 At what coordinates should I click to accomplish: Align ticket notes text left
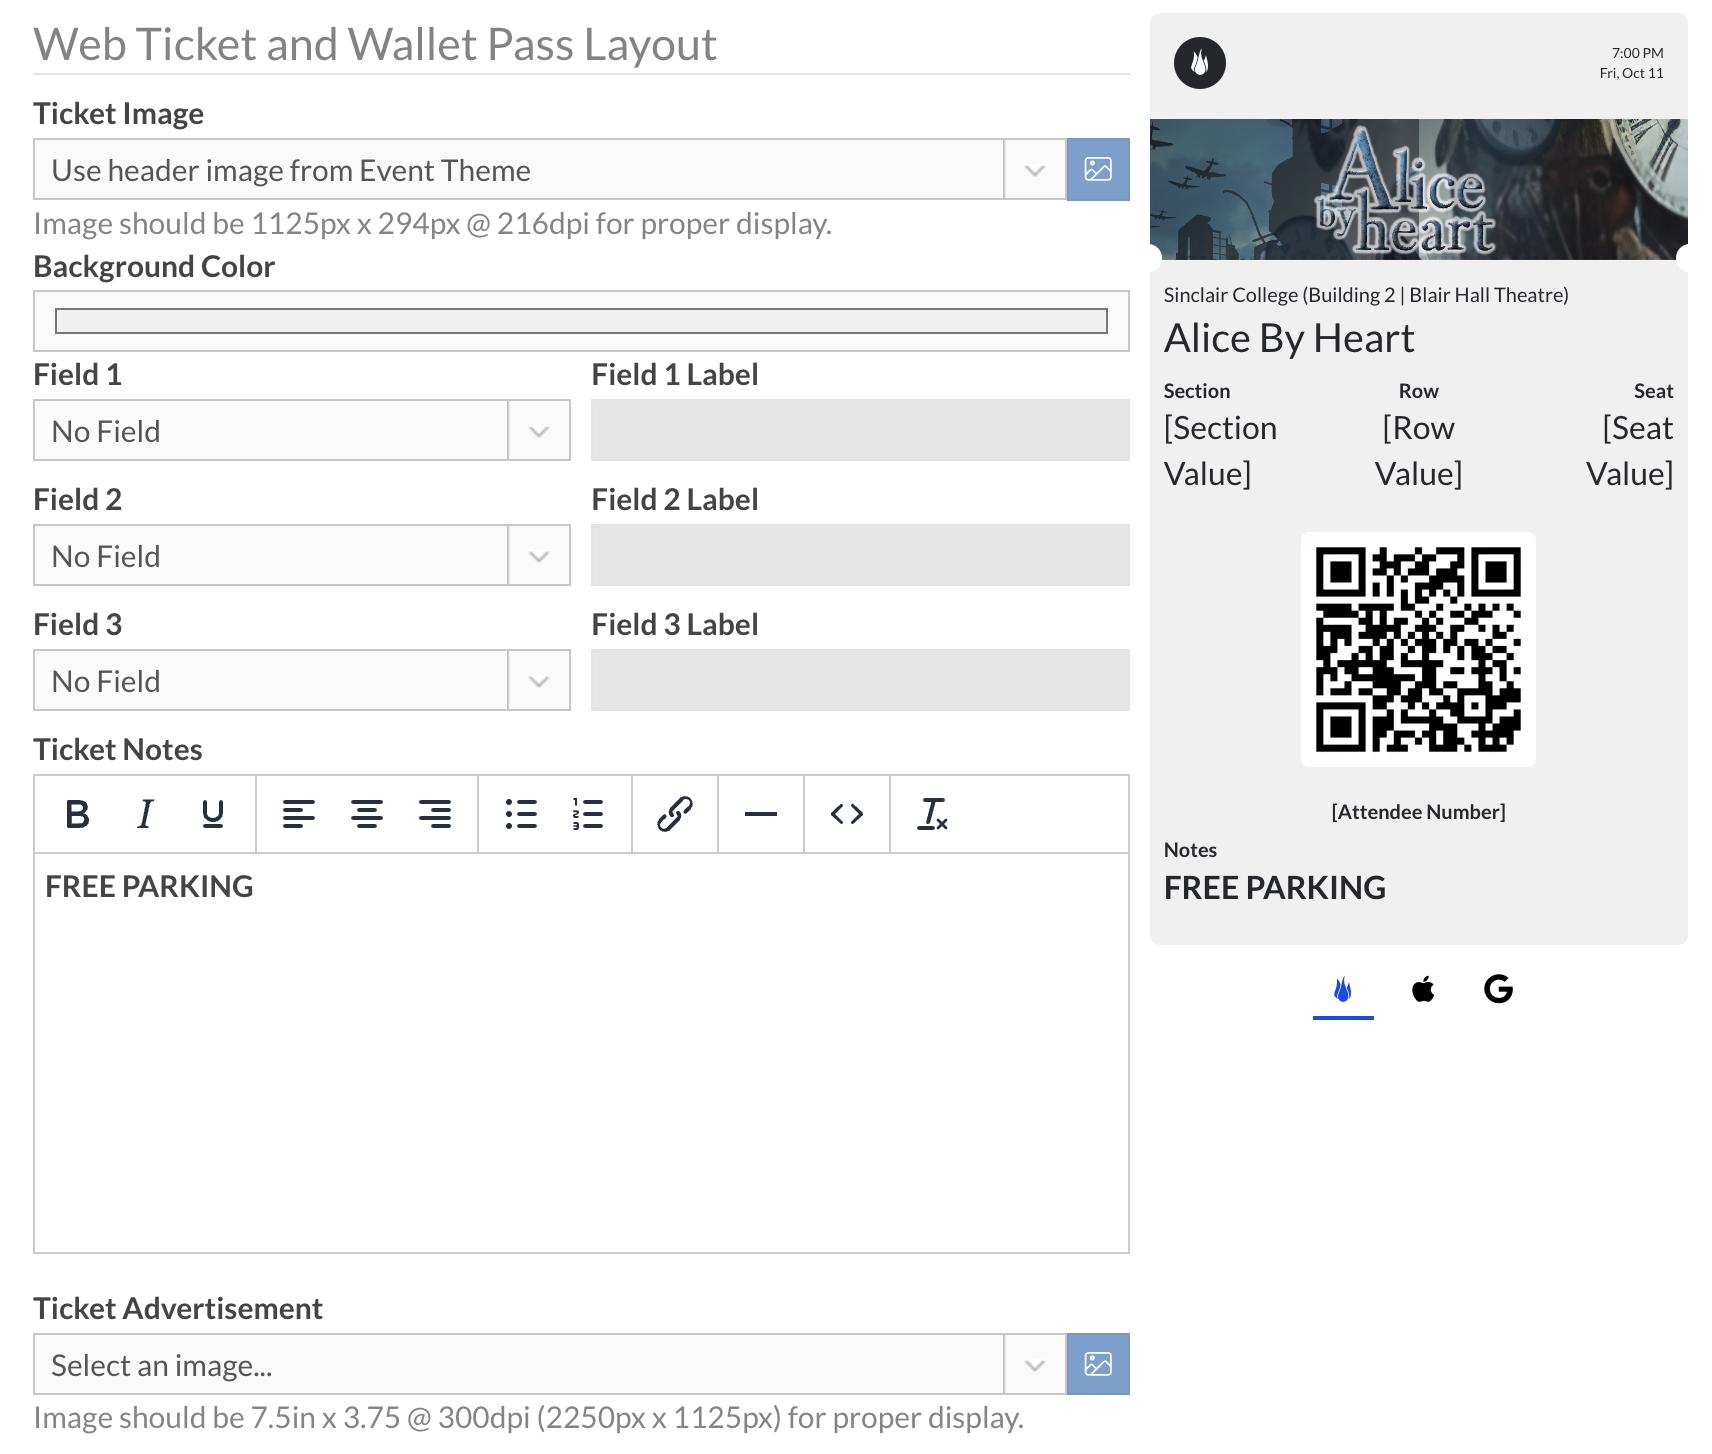[299, 814]
